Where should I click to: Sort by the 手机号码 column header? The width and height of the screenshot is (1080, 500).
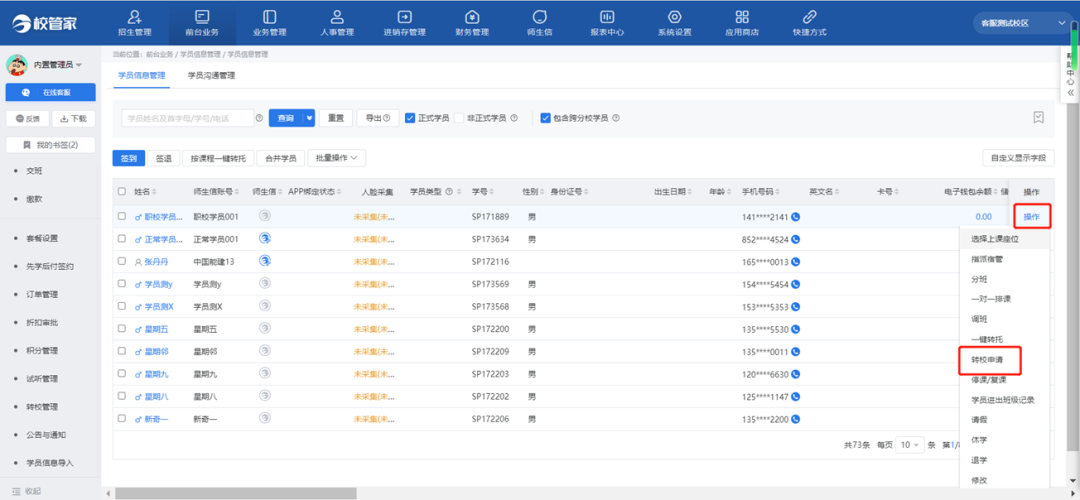click(x=760, y=191)
